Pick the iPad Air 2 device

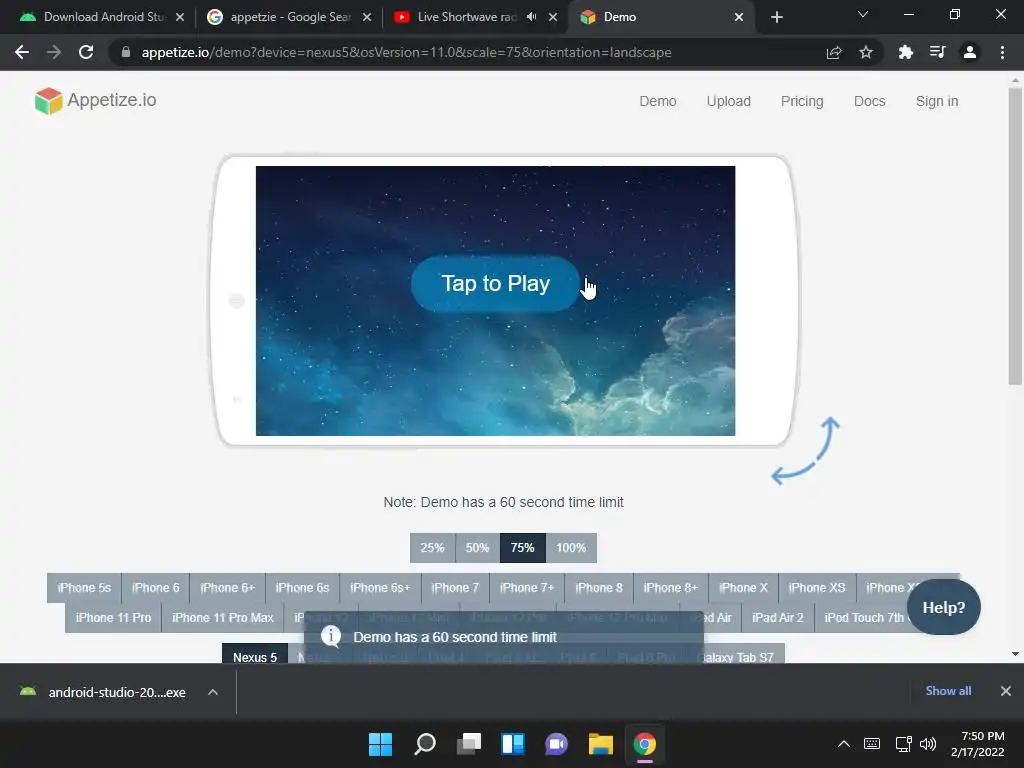[778, 618]
